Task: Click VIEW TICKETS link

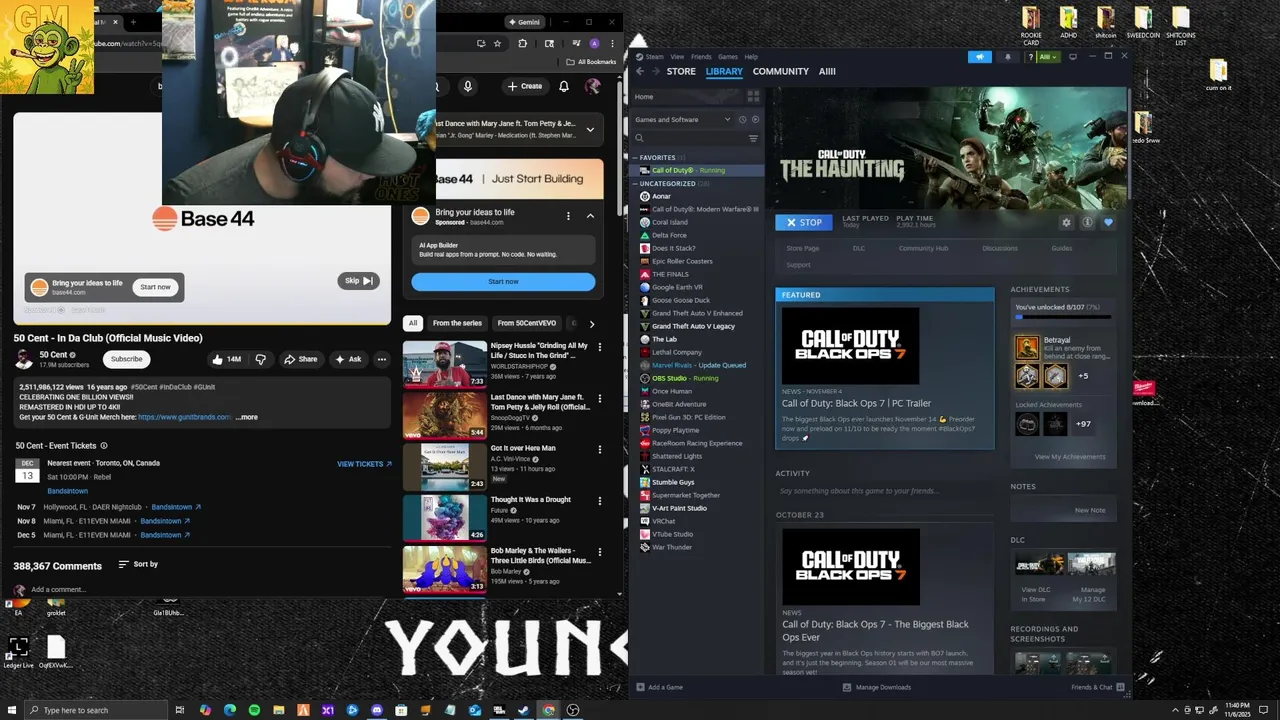Action: pyautogui.click(x=364, y=464)
